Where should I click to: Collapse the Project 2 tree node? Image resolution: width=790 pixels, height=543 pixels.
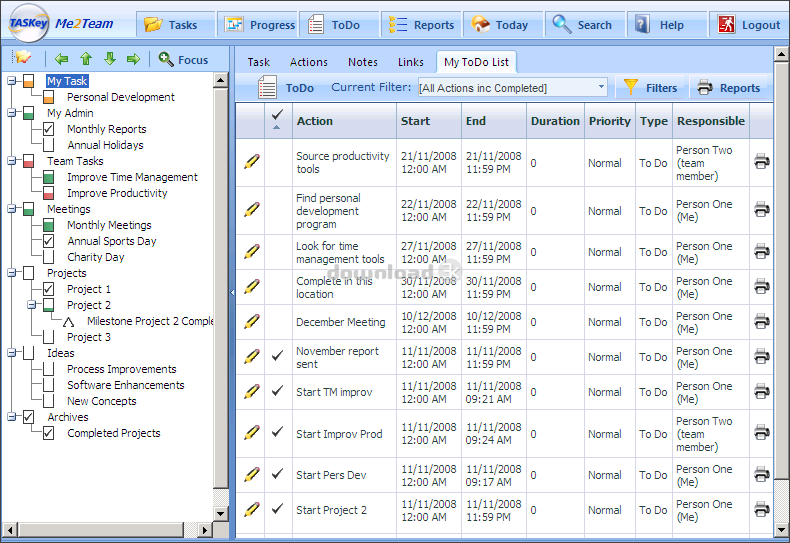(32, 305)
